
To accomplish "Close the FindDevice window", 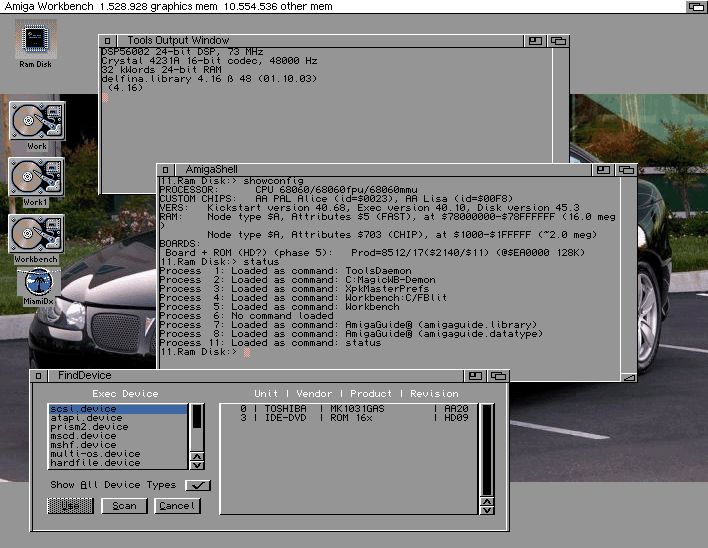I will click(x=38, y=376).
